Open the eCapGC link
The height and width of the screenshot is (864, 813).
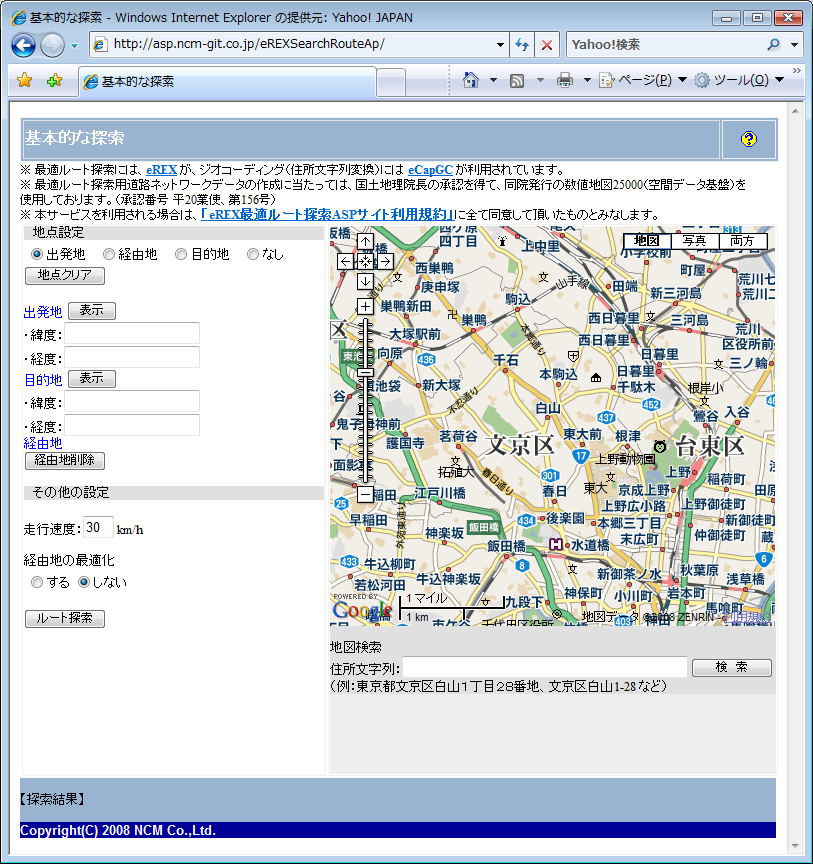tap(430, 170)
